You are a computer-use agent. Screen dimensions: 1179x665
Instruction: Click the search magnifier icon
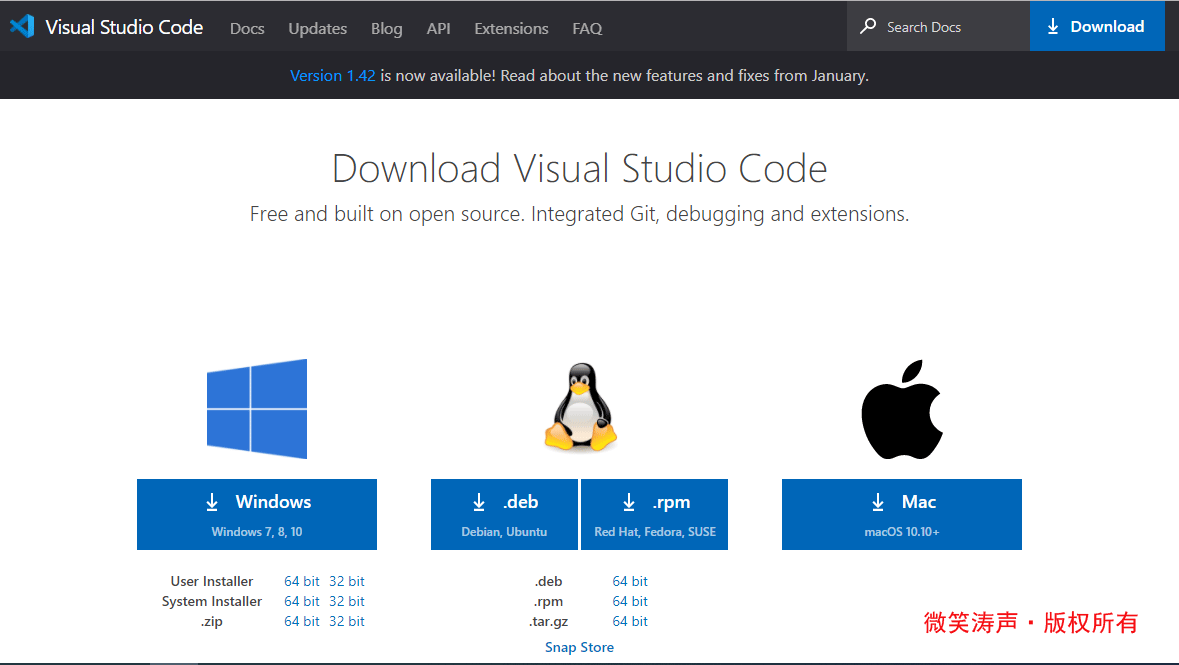pyautogui.click(x=868, y=26)
